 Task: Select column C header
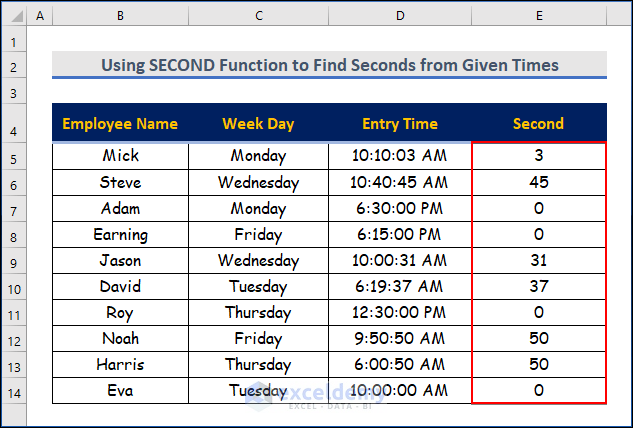pos(258,16)
